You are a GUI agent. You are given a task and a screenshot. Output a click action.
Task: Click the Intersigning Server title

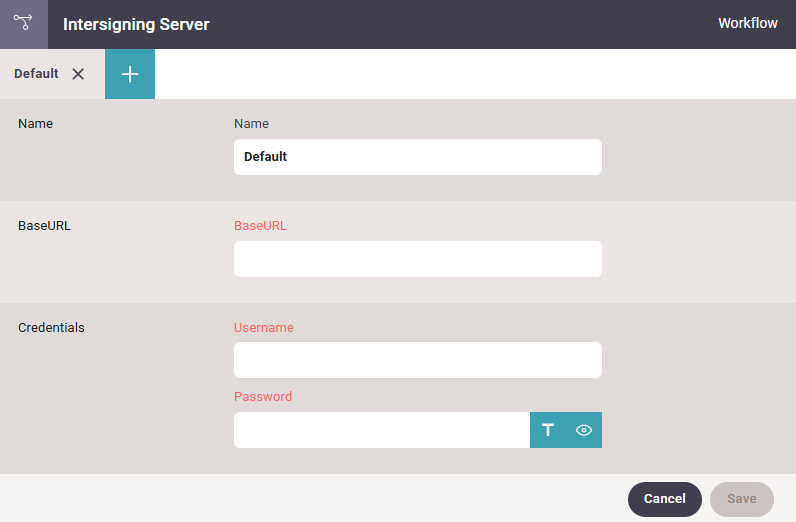pyautogui.click(x=136, y=24)
